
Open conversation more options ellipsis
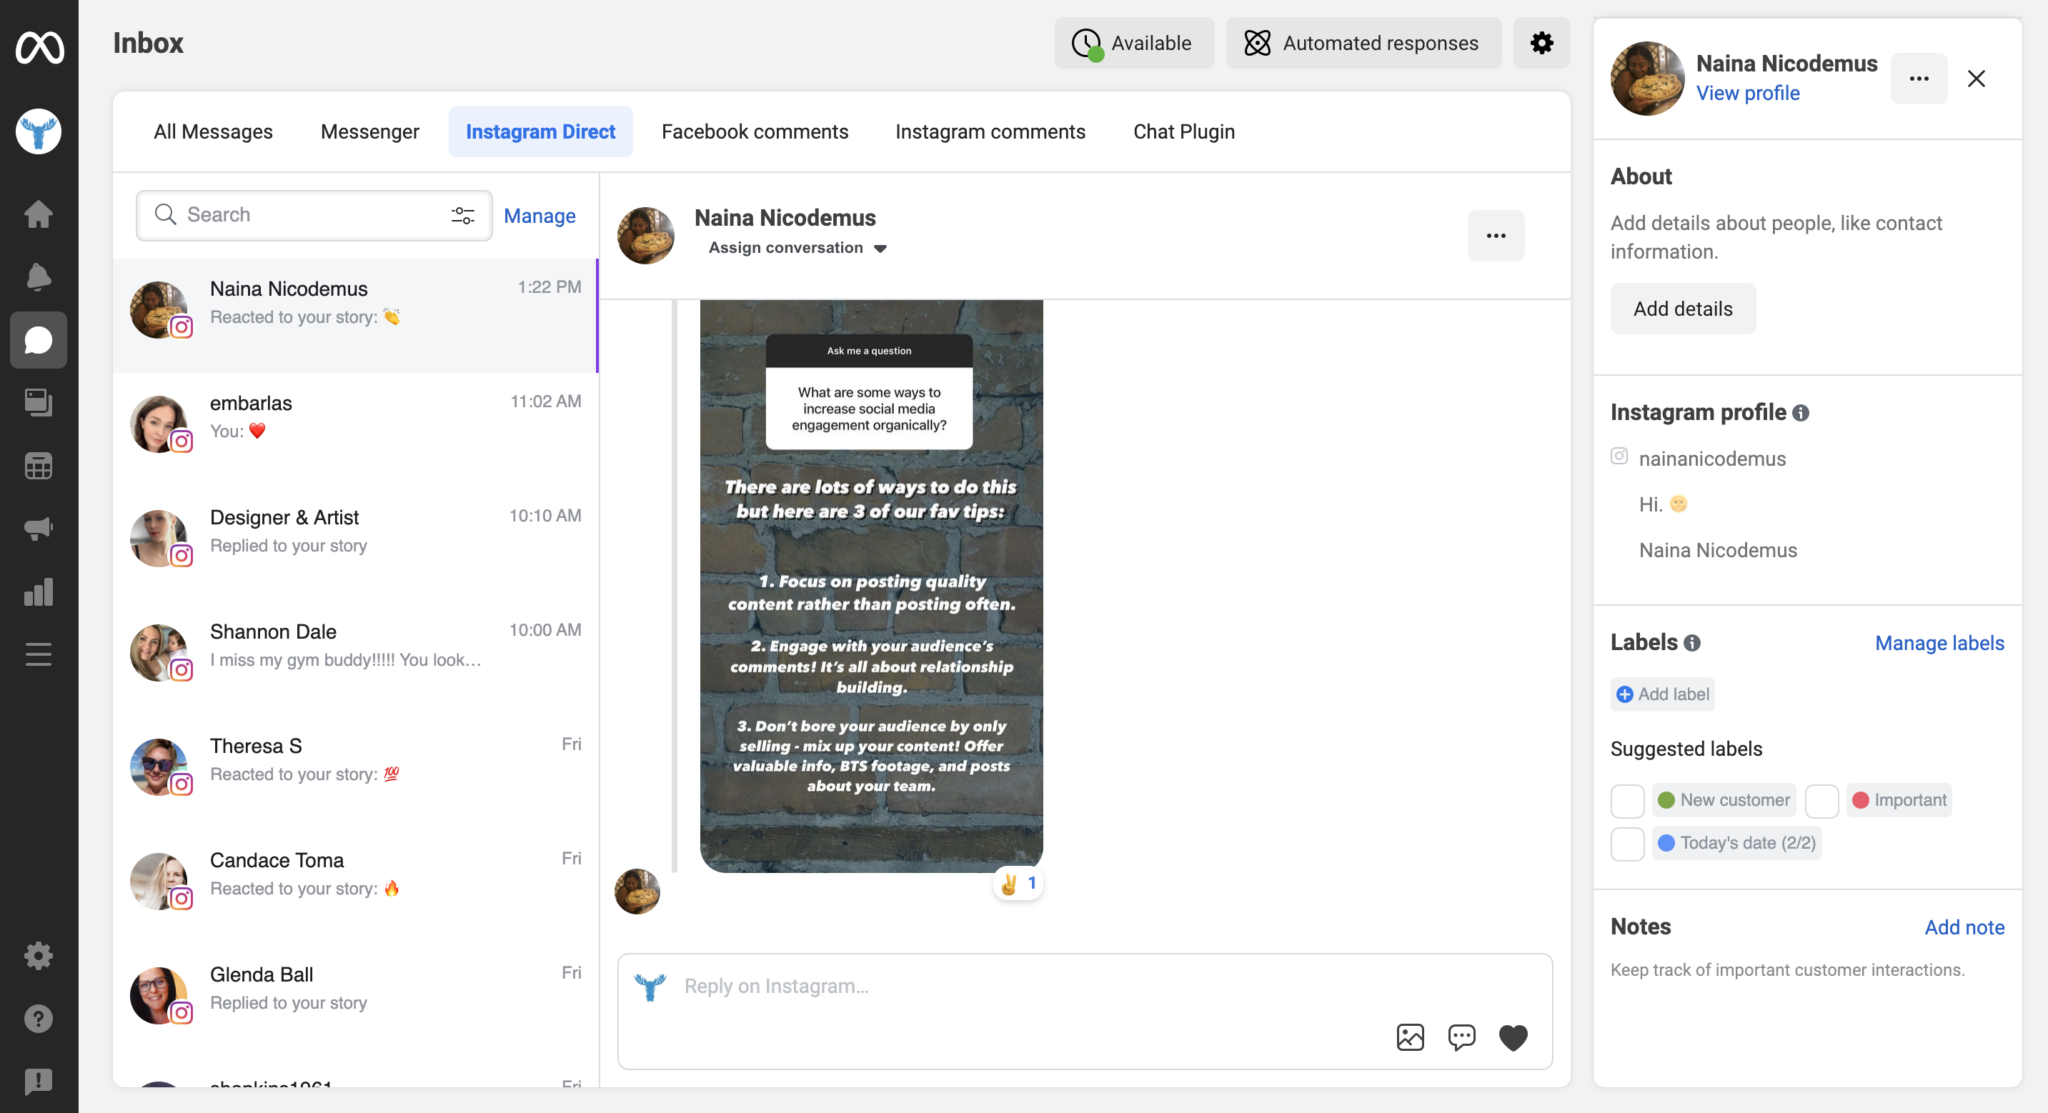point(1496,236)
